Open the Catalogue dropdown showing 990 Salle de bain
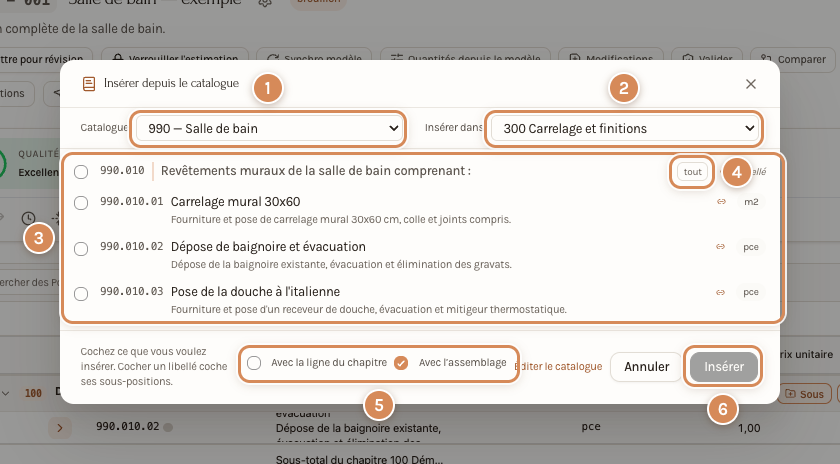Screen dimensions: 840x464 (268, 129)
